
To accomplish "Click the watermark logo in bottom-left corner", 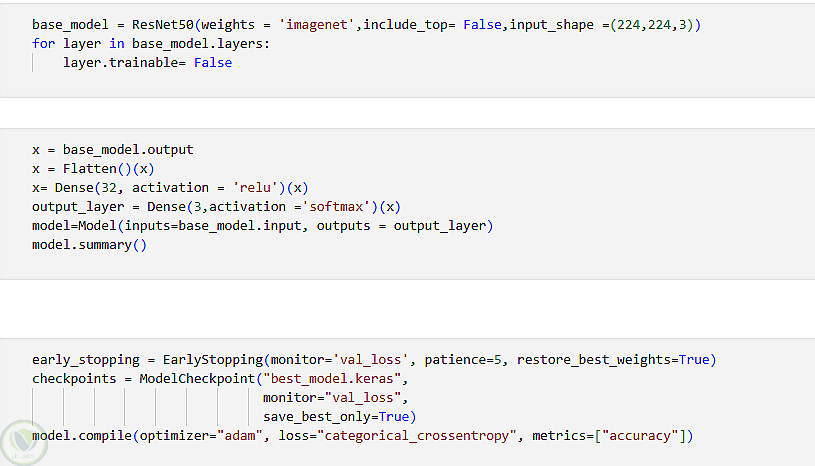I will [23, 443].
